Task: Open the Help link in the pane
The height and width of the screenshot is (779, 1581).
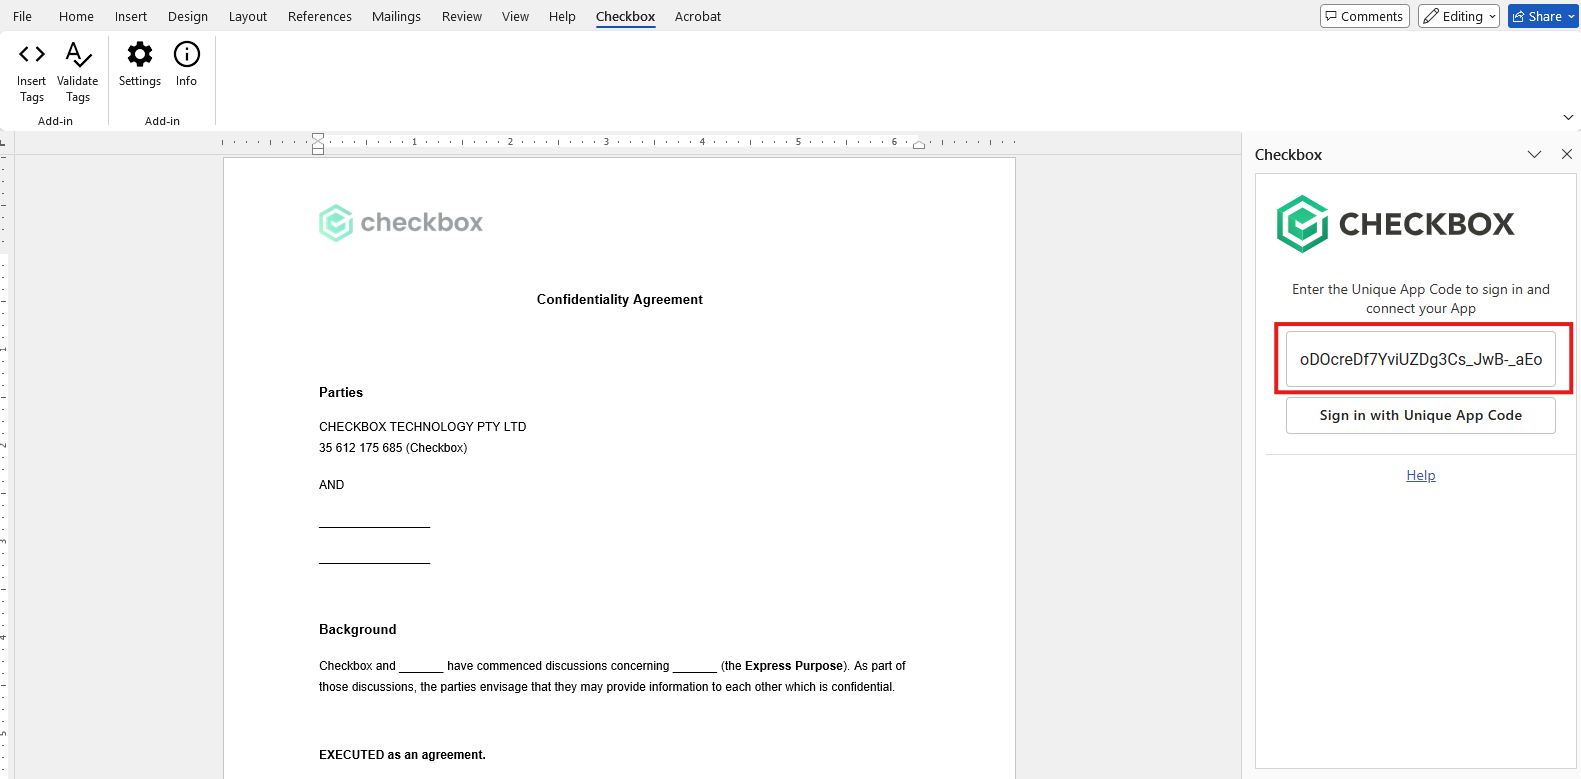Action: click(1421, 475)
